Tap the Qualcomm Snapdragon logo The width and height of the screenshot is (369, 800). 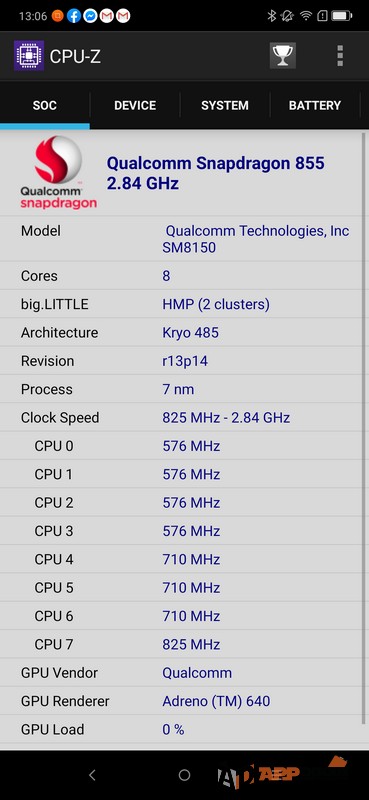(x=58, y=172)
